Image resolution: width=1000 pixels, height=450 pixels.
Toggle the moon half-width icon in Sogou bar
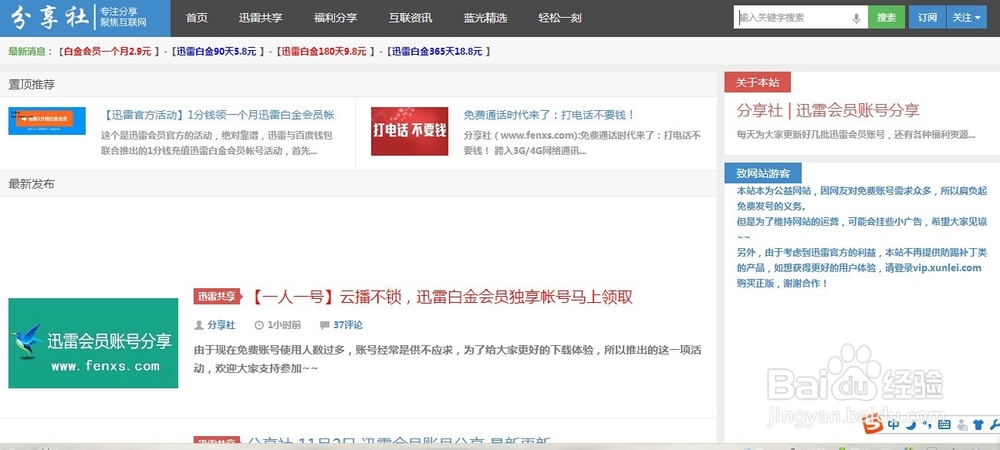(x=913, y=423)
